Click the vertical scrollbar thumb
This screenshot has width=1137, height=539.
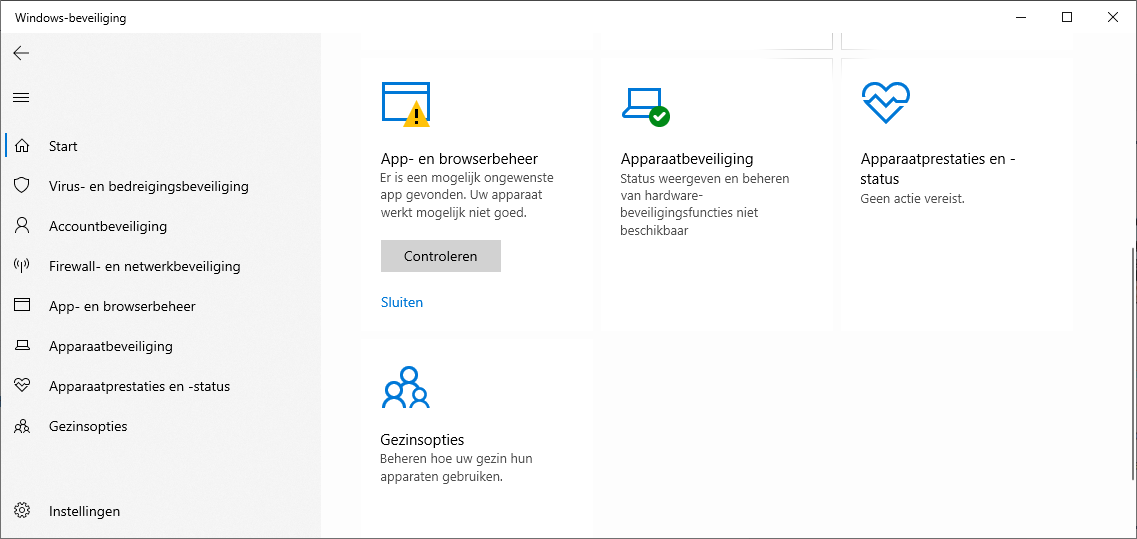[1133, 363]
